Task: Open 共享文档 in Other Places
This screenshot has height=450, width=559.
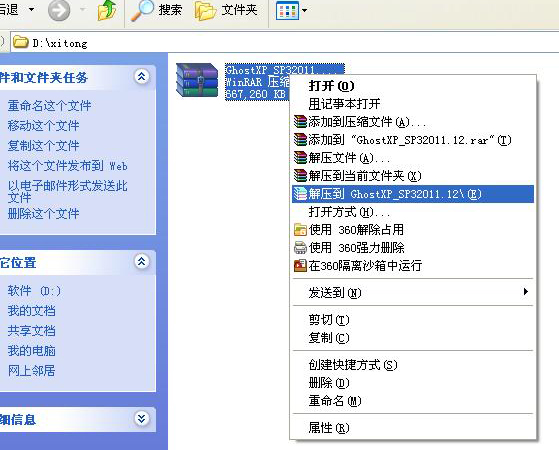Action: click(x=31, y=331)
